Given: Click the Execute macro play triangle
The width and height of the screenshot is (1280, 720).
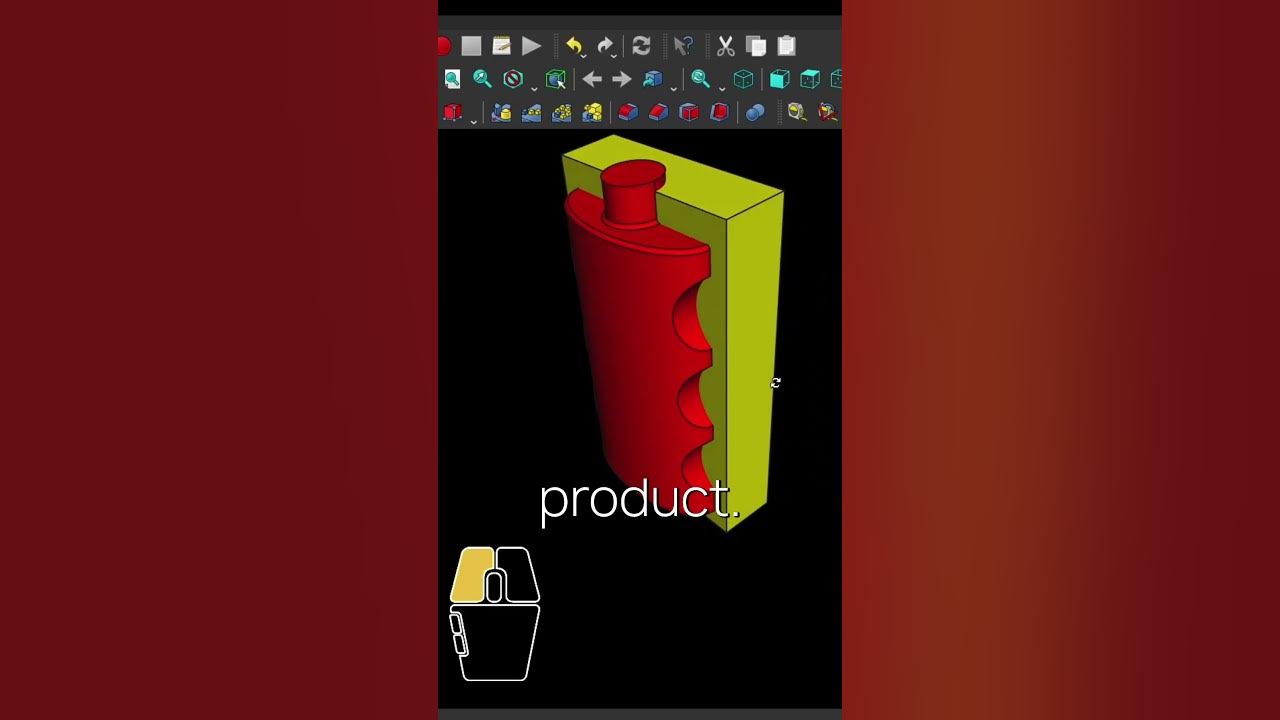Looking at the screenshot, I should pos(531,46).
